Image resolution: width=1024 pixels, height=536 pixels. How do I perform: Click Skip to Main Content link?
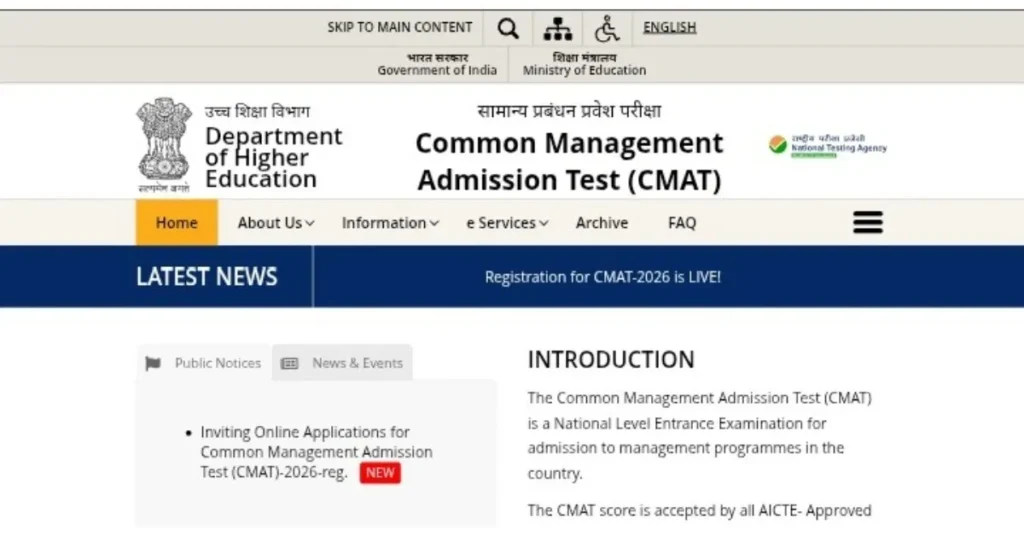(x=400, y=27)
